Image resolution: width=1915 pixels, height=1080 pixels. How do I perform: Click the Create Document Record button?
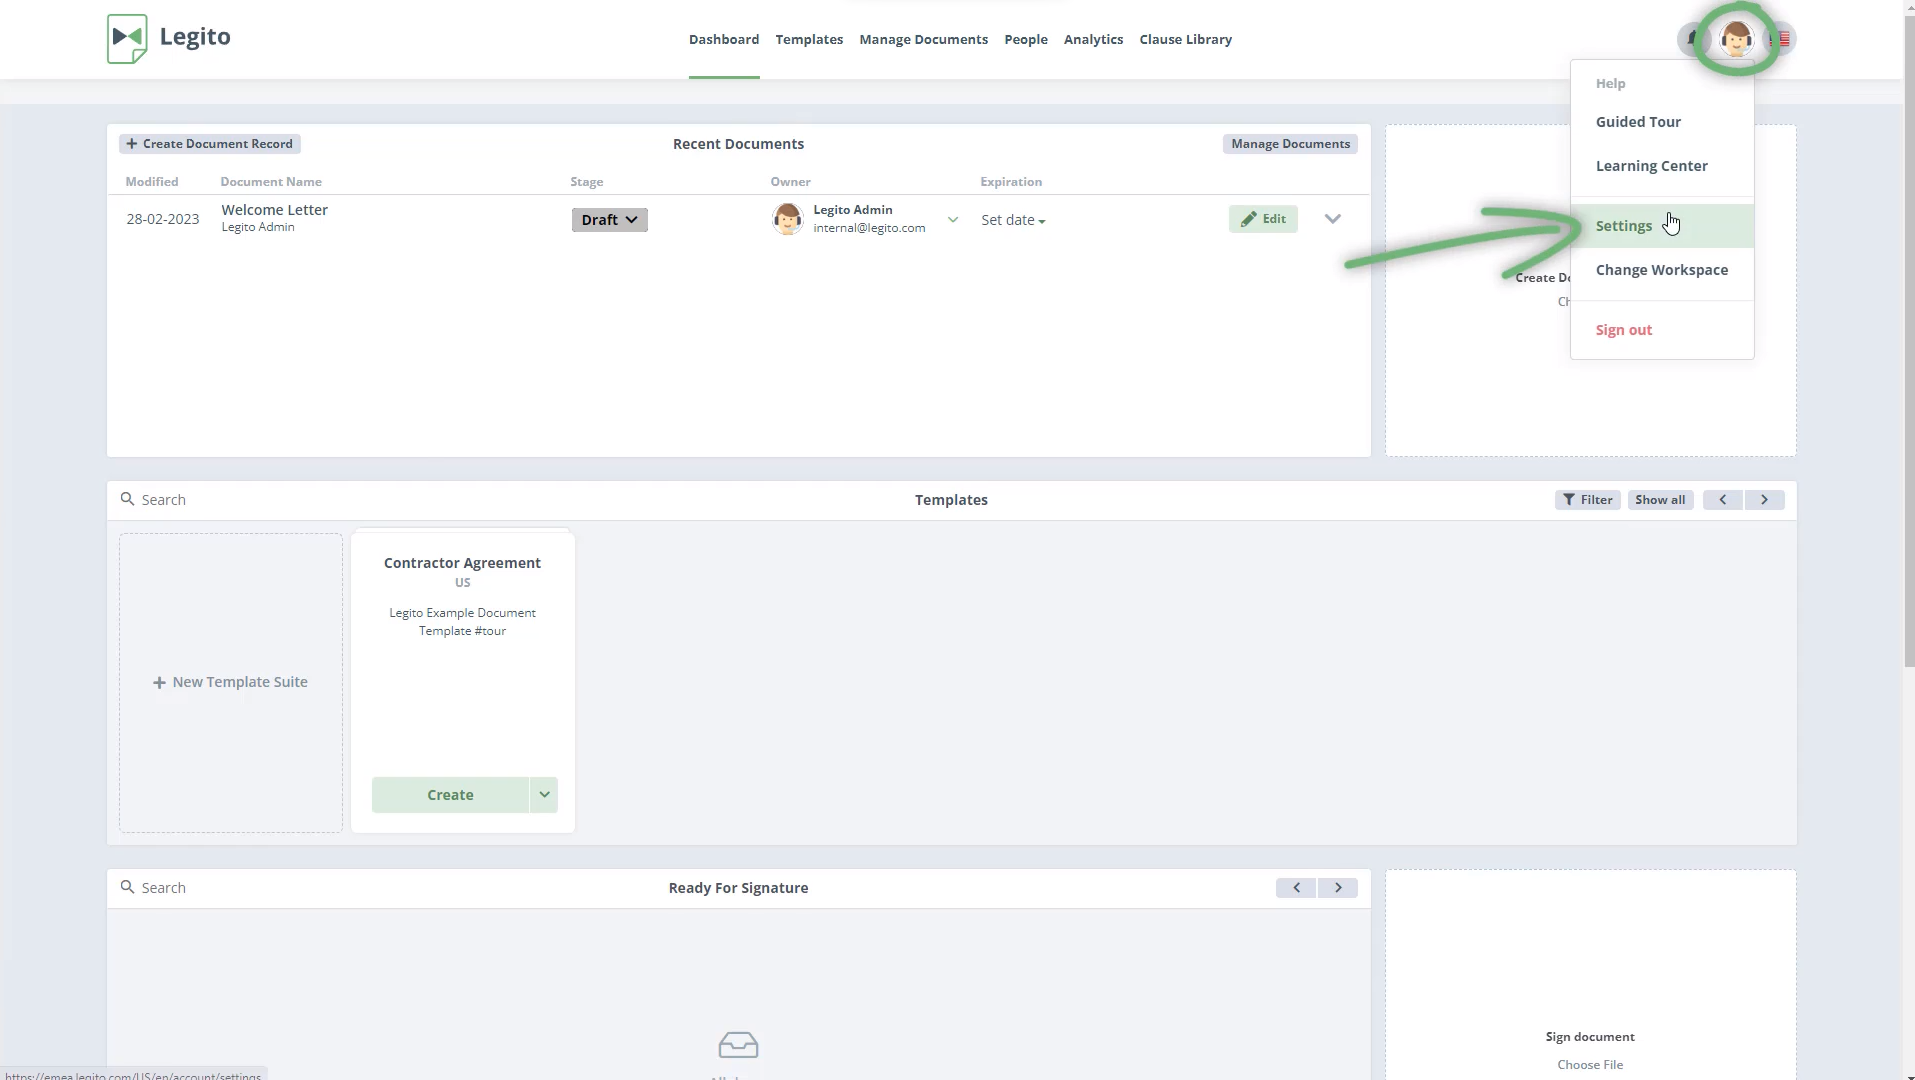(x=210, y=144)
